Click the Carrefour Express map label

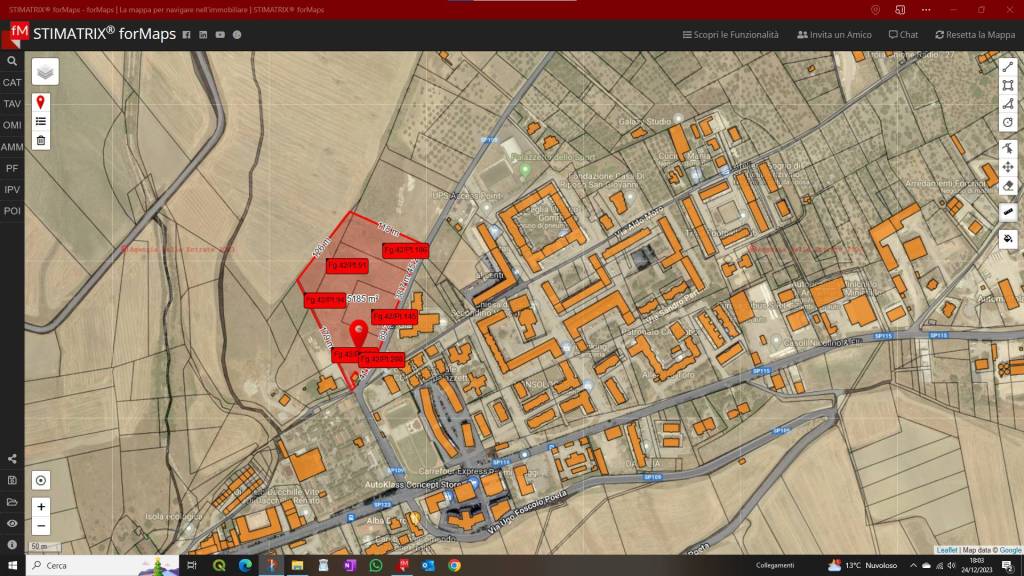click(455, 471)
